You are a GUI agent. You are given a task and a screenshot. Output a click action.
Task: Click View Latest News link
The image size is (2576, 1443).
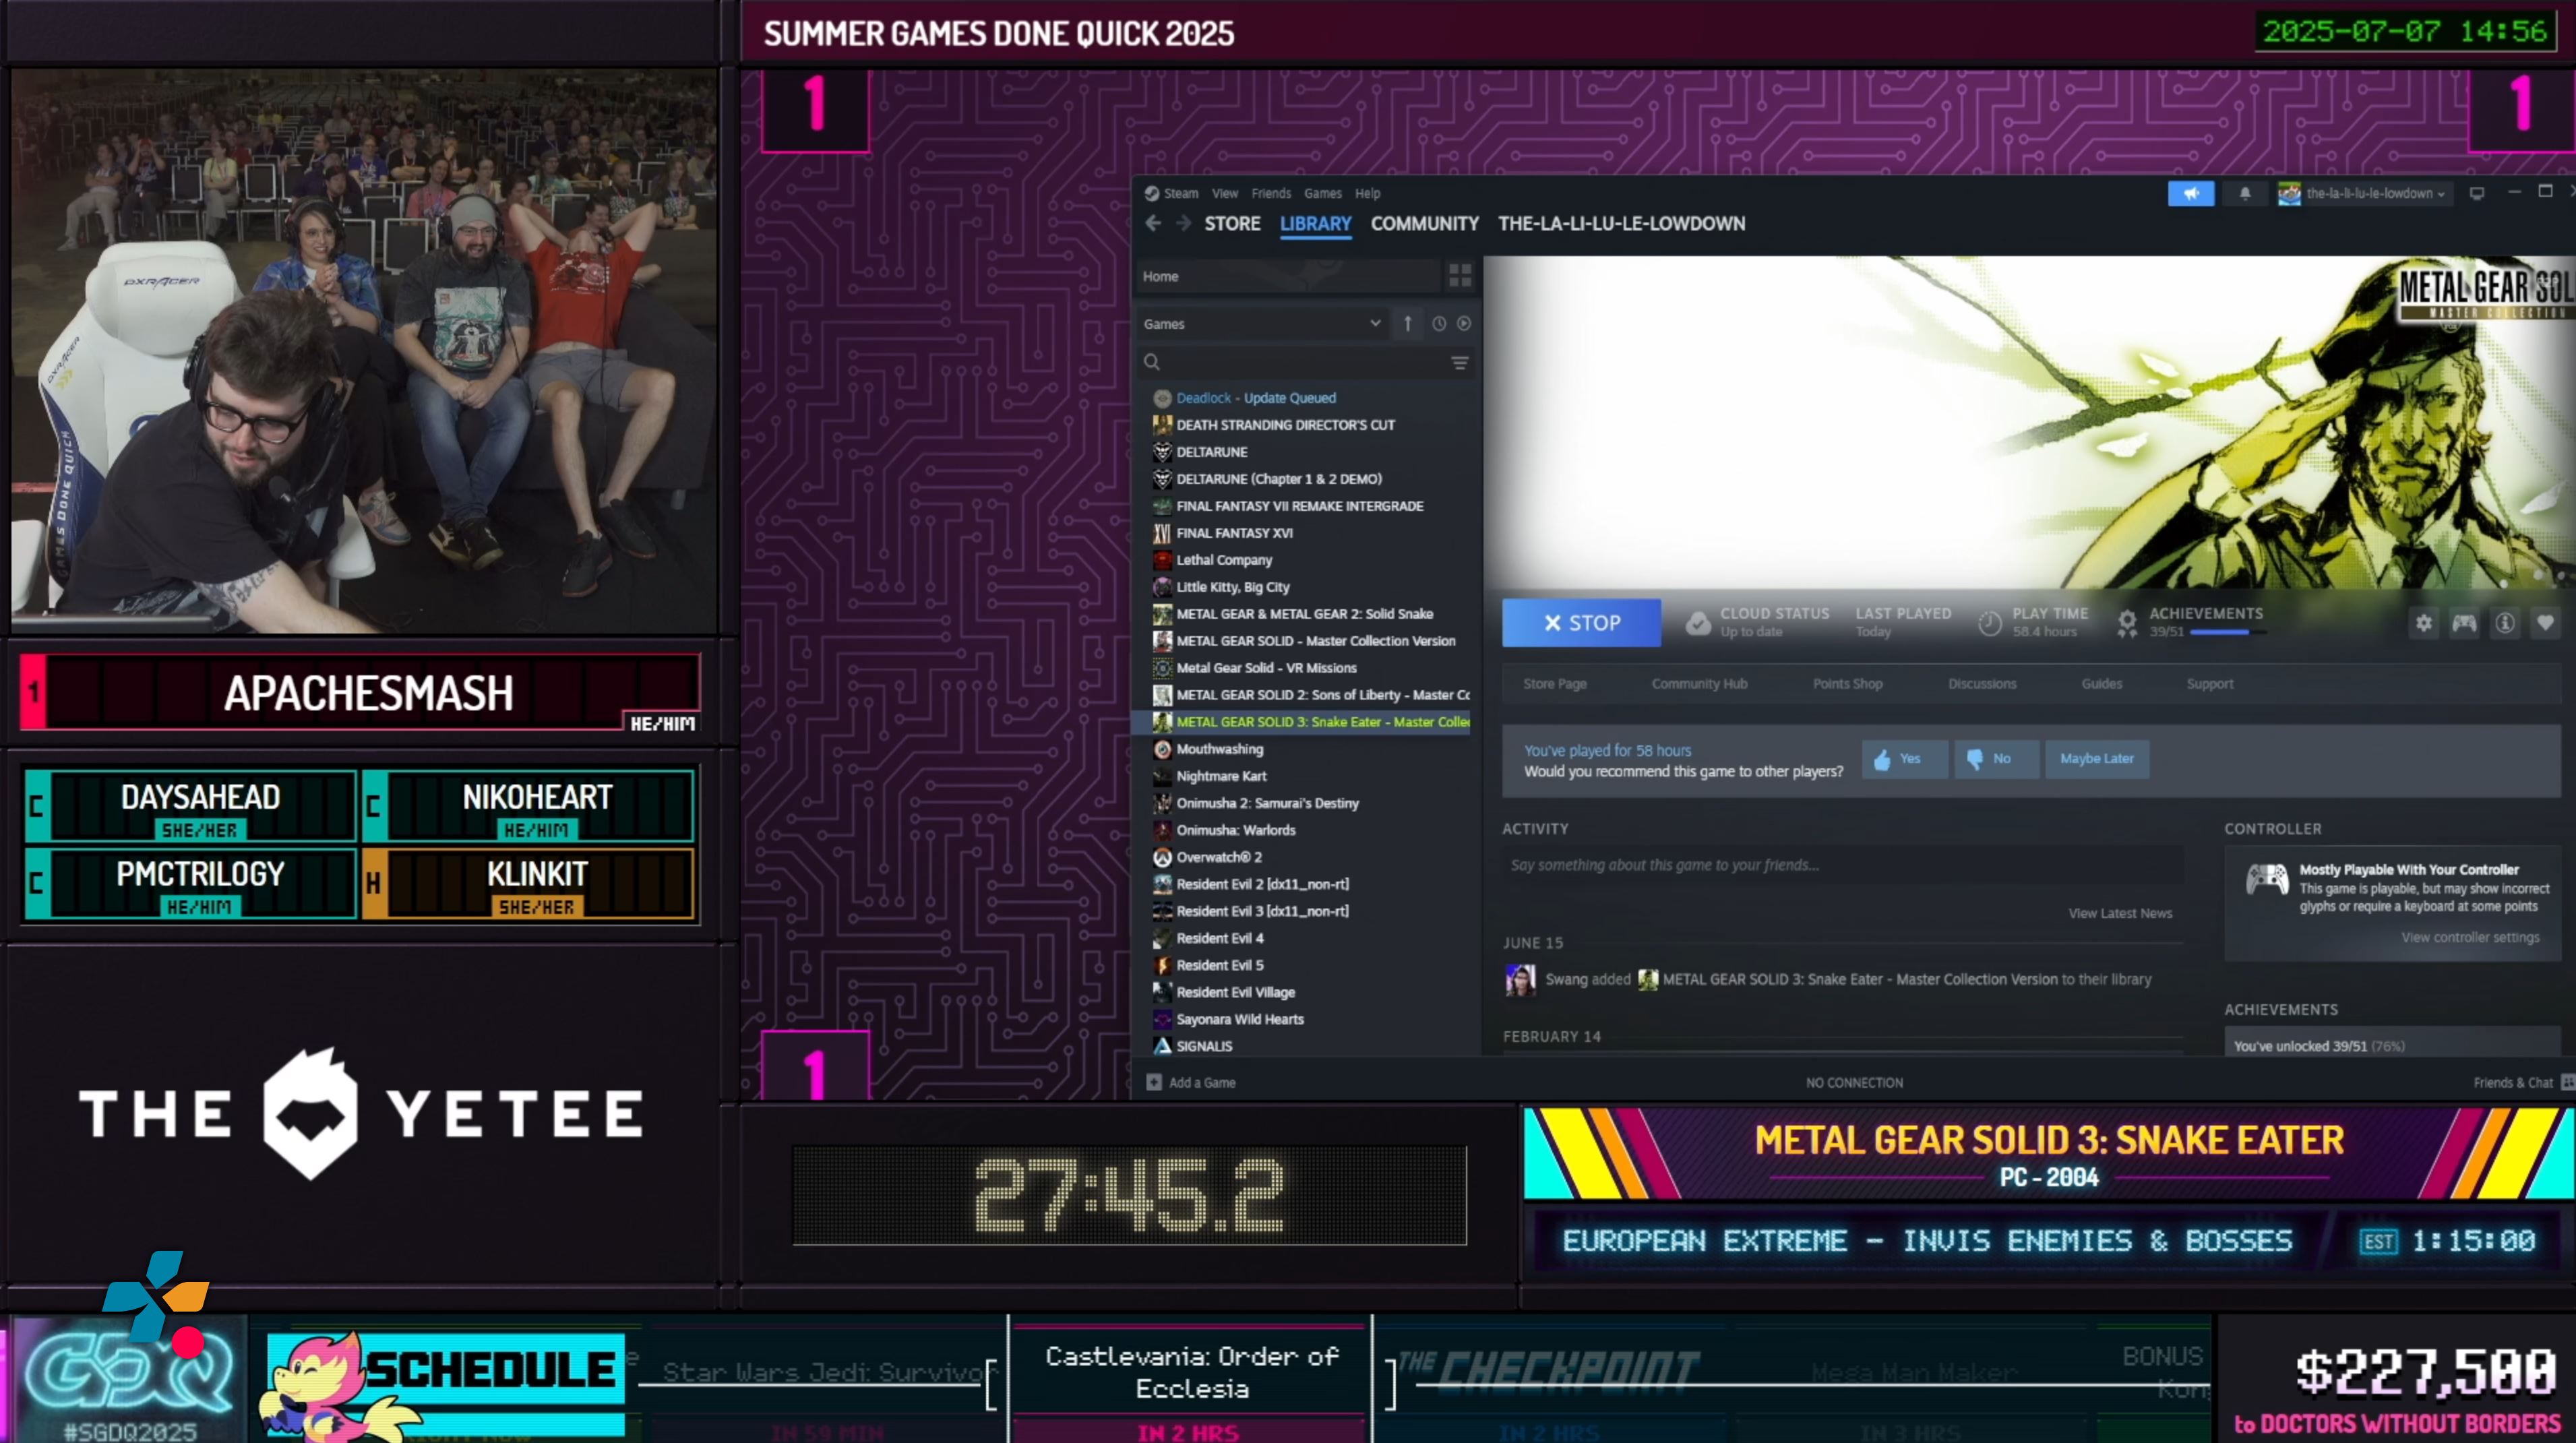pos(2120,913)
